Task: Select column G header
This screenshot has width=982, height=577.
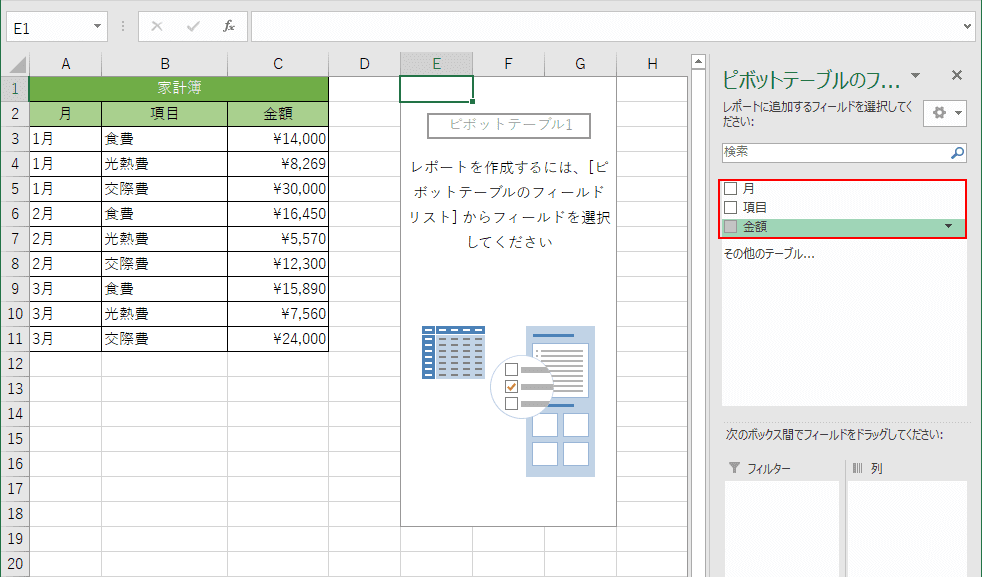Action: (580, 64)
